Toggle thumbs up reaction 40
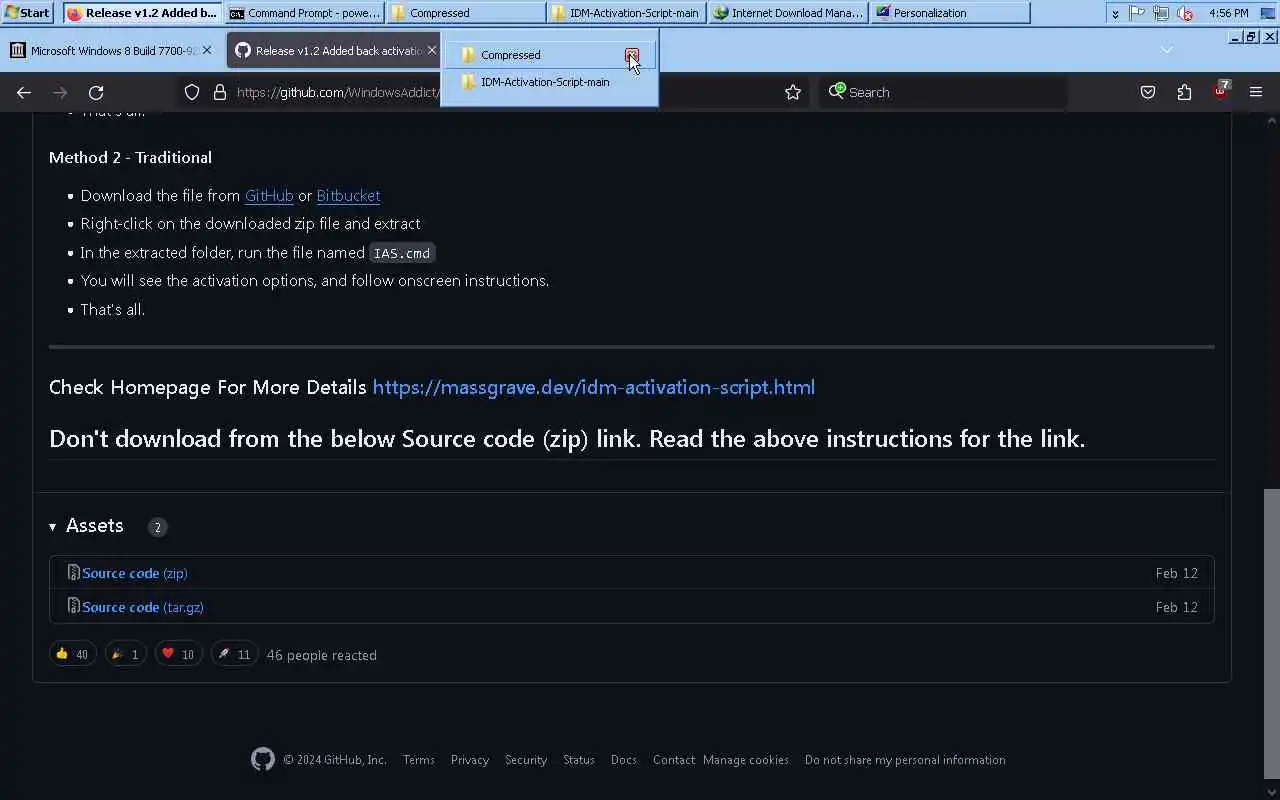Image resolution: width=1280 pixels, height=800 pixels. coord(72,654)
